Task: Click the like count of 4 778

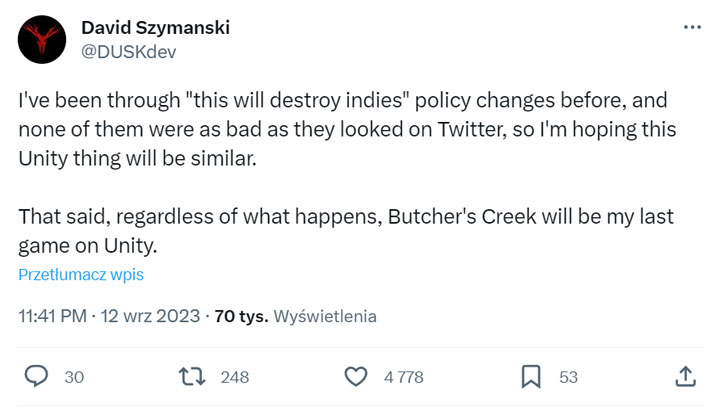Action: 404,377
